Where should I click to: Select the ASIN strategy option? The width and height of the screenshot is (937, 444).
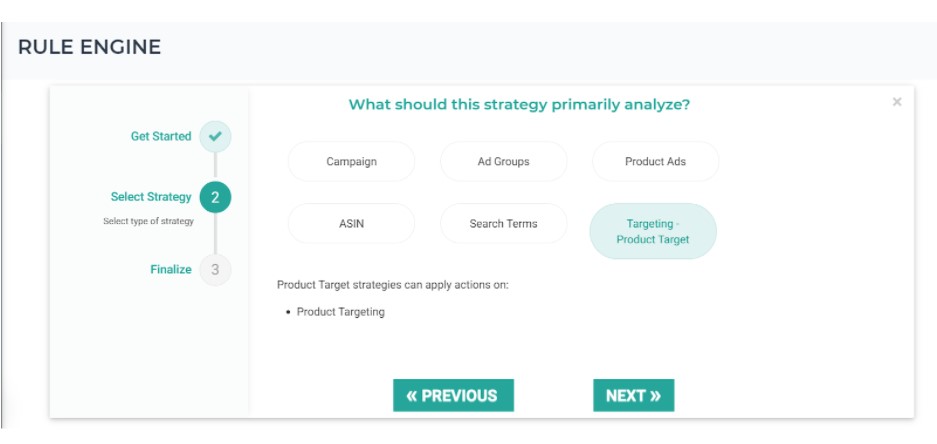(x=351, y=224)
